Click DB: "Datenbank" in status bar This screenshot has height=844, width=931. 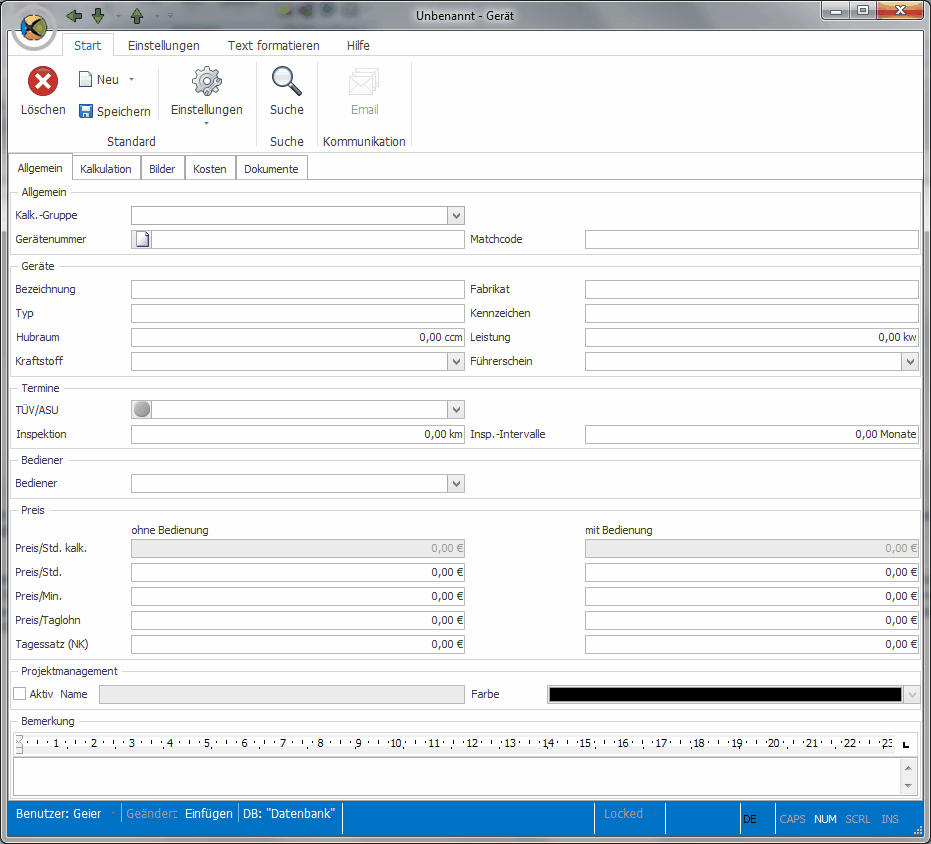(289, 814)
